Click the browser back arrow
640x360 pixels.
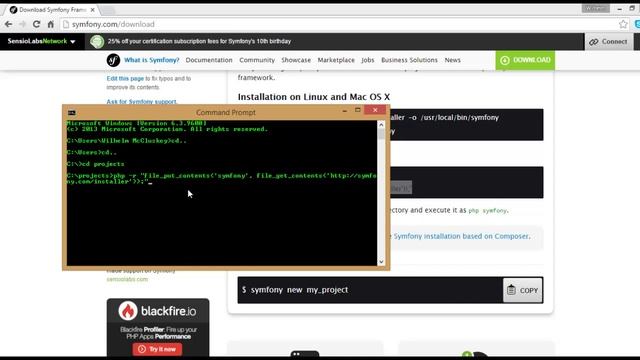pos(8,24)
